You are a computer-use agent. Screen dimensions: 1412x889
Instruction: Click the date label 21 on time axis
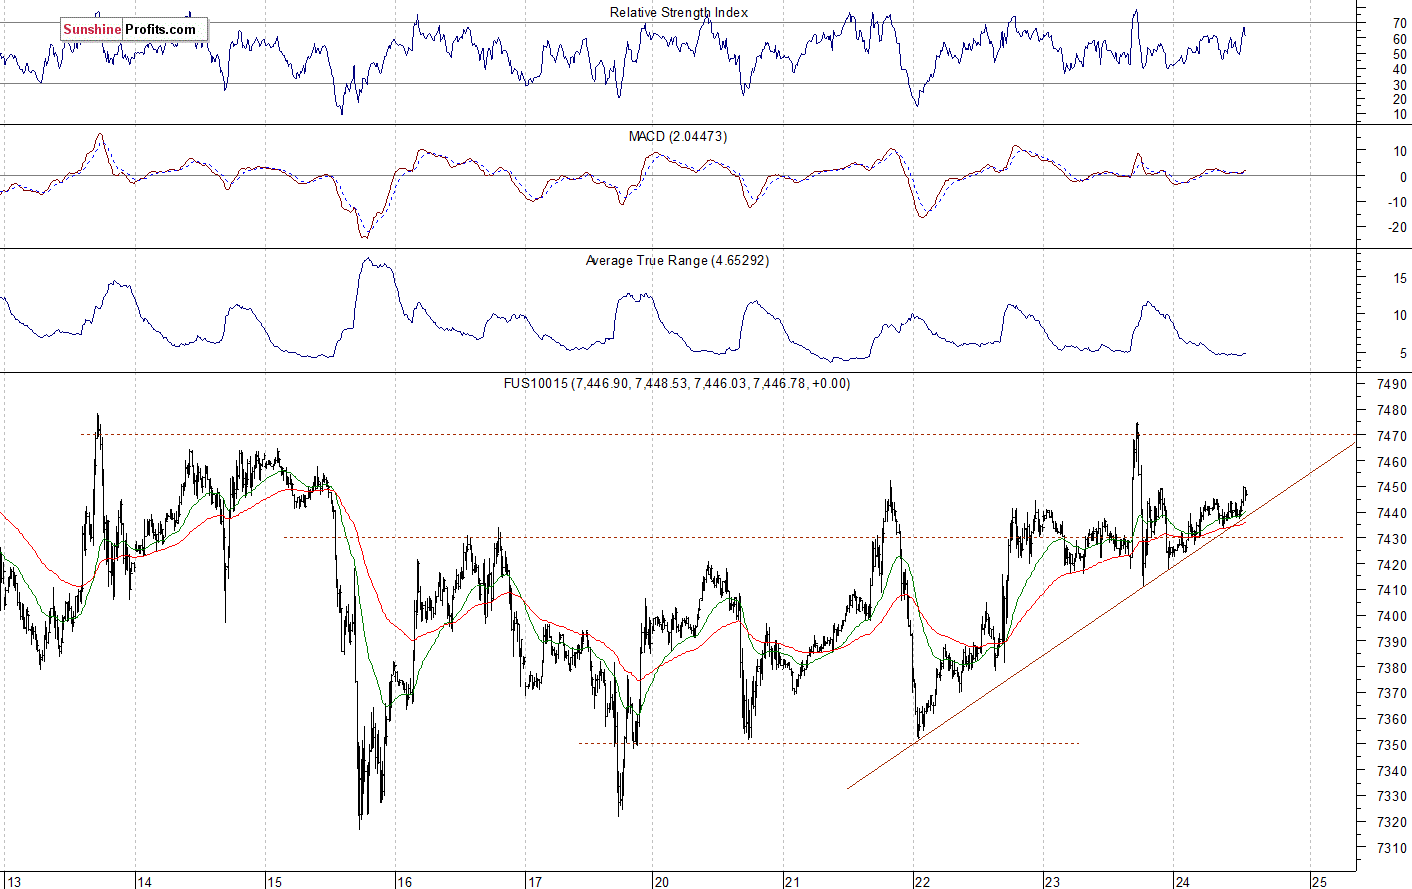pyautogui.click(x=792, y=882)
